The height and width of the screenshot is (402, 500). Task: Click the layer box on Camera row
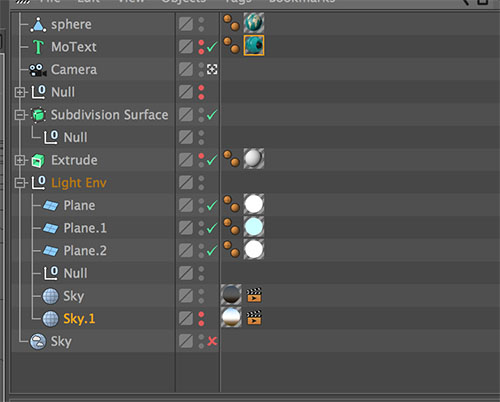coord(186,69)
